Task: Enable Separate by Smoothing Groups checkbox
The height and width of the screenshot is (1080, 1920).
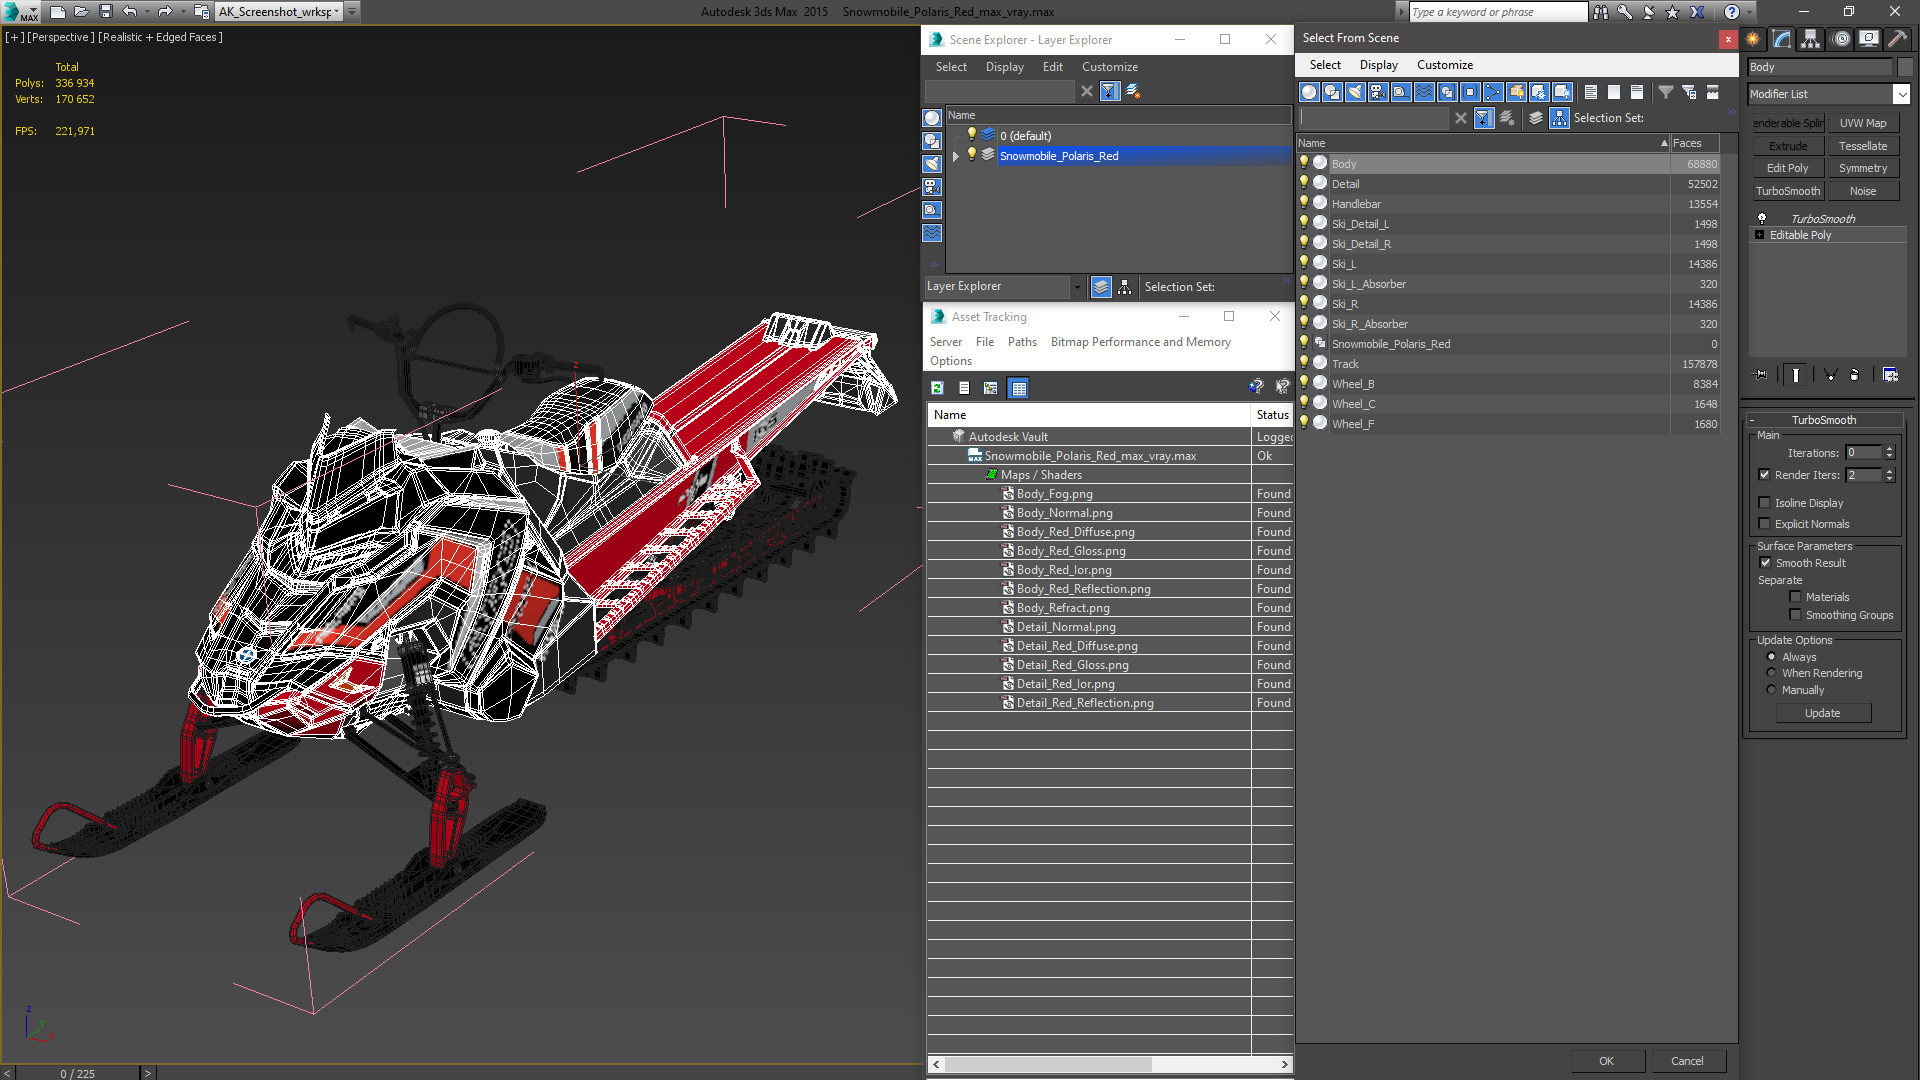Action: click(1795, 615)
